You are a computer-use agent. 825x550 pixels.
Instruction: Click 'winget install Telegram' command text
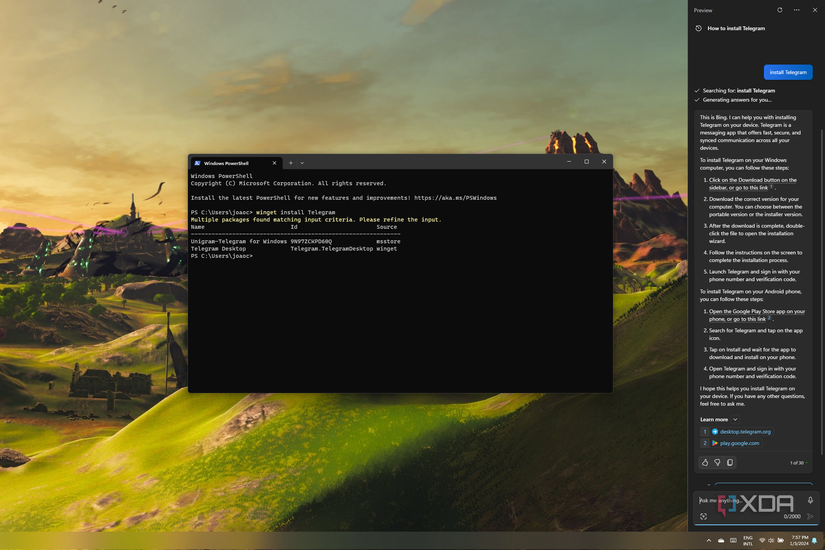295,213
